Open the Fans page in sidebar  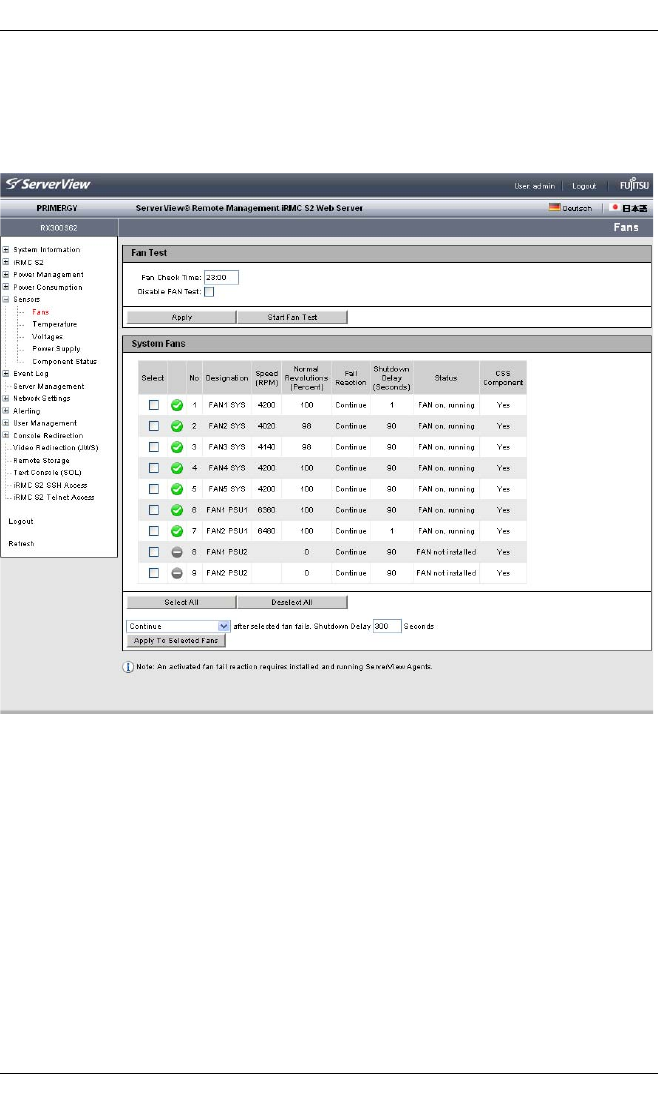tap(41, 312)
